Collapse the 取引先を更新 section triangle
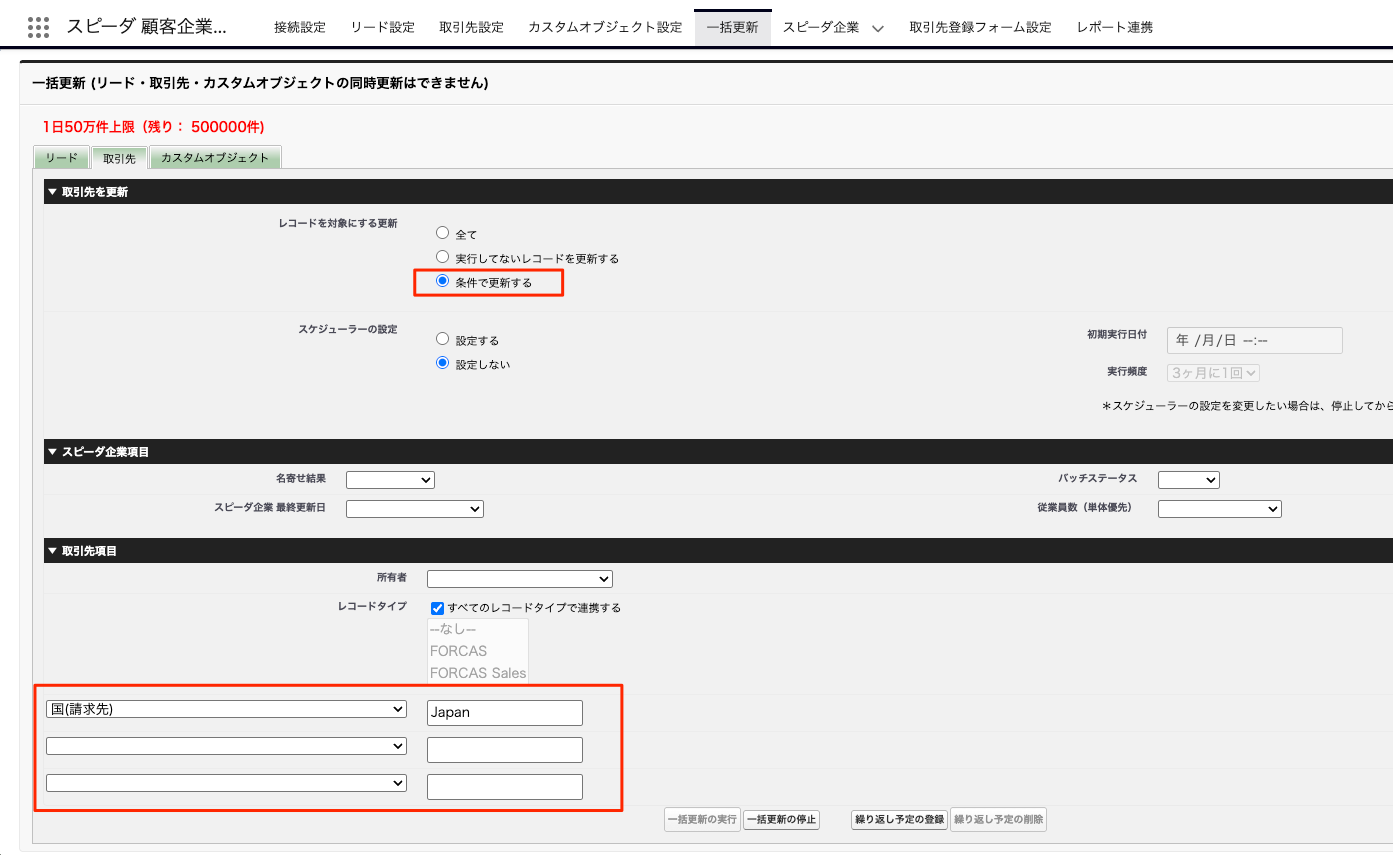The width and height of the screenshot is (1393, 855). pyautogui.click(x=52, y=192)
